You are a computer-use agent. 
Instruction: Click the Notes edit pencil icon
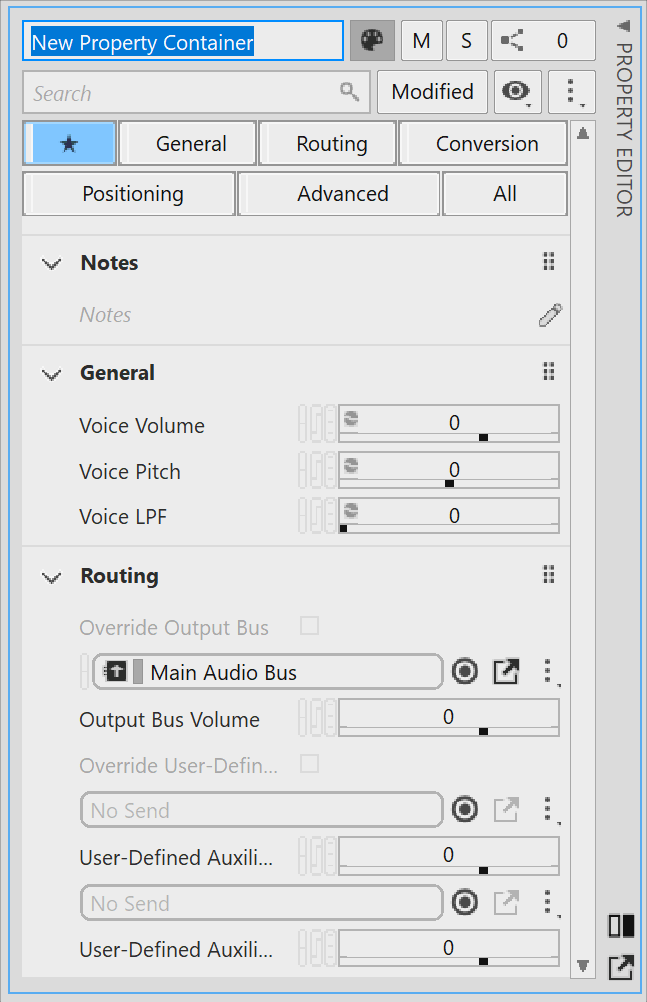pos(549,315)
